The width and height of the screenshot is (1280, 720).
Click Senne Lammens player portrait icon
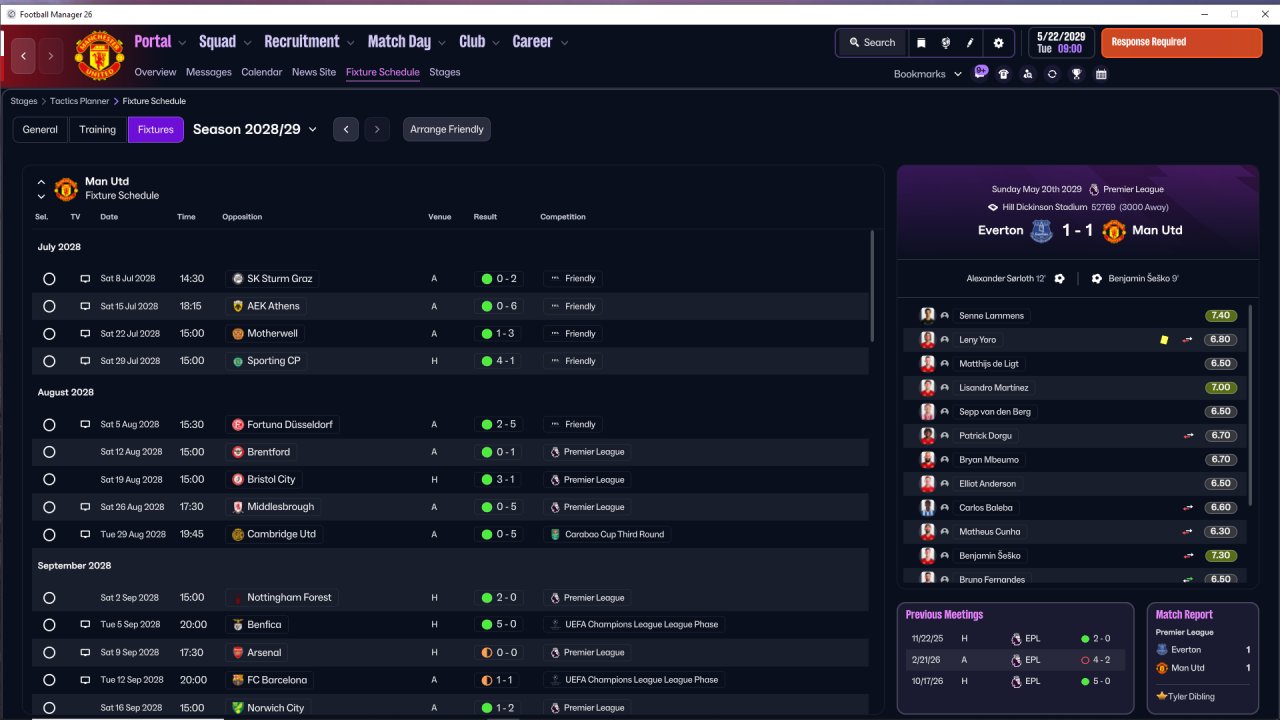927,316
